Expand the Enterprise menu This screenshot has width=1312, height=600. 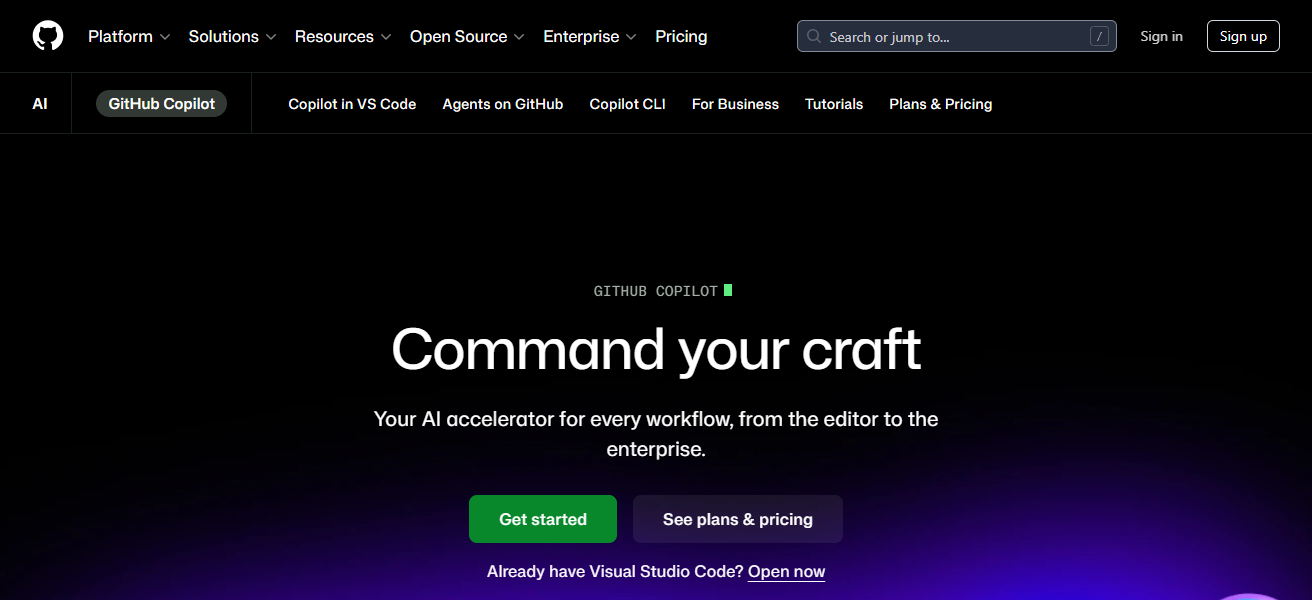click(x=590, y=36)
